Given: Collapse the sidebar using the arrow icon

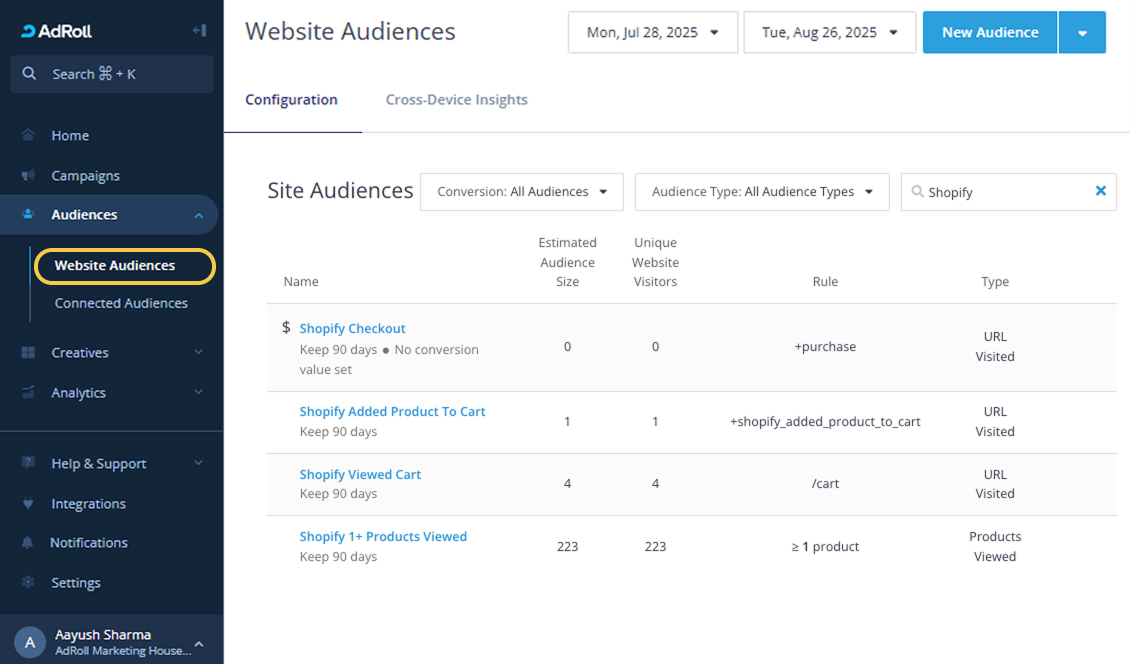Looking at the screenshot, I should coord(199,31).
